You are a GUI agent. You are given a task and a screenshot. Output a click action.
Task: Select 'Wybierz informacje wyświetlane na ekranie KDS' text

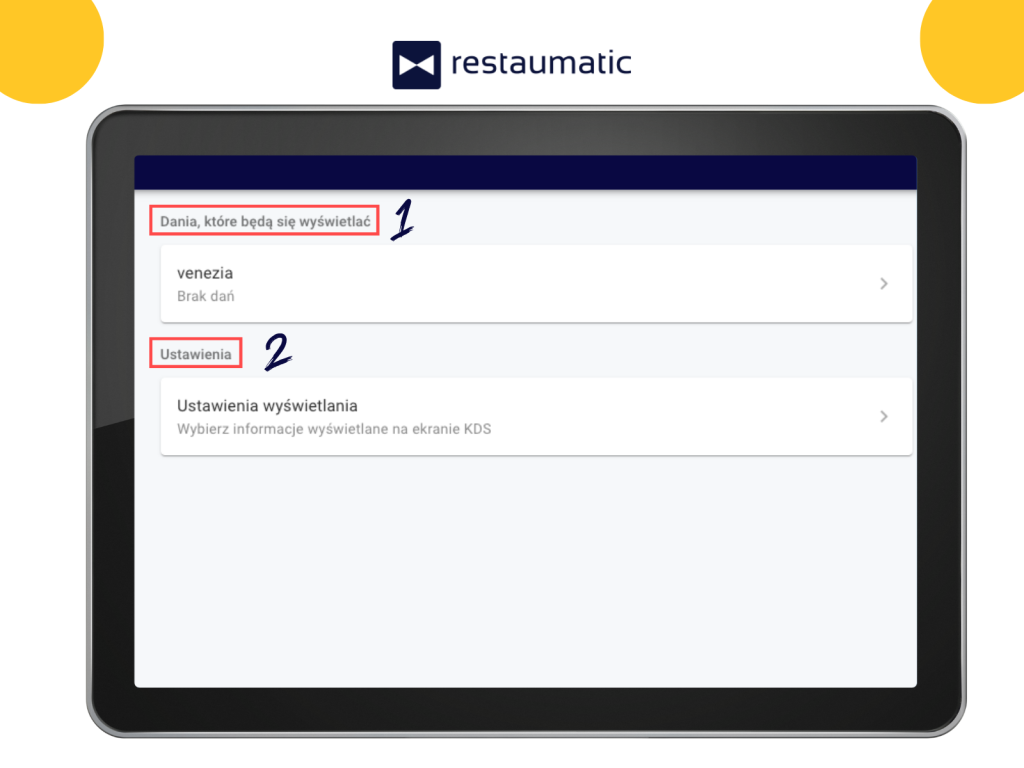click(x=334, y=429)
